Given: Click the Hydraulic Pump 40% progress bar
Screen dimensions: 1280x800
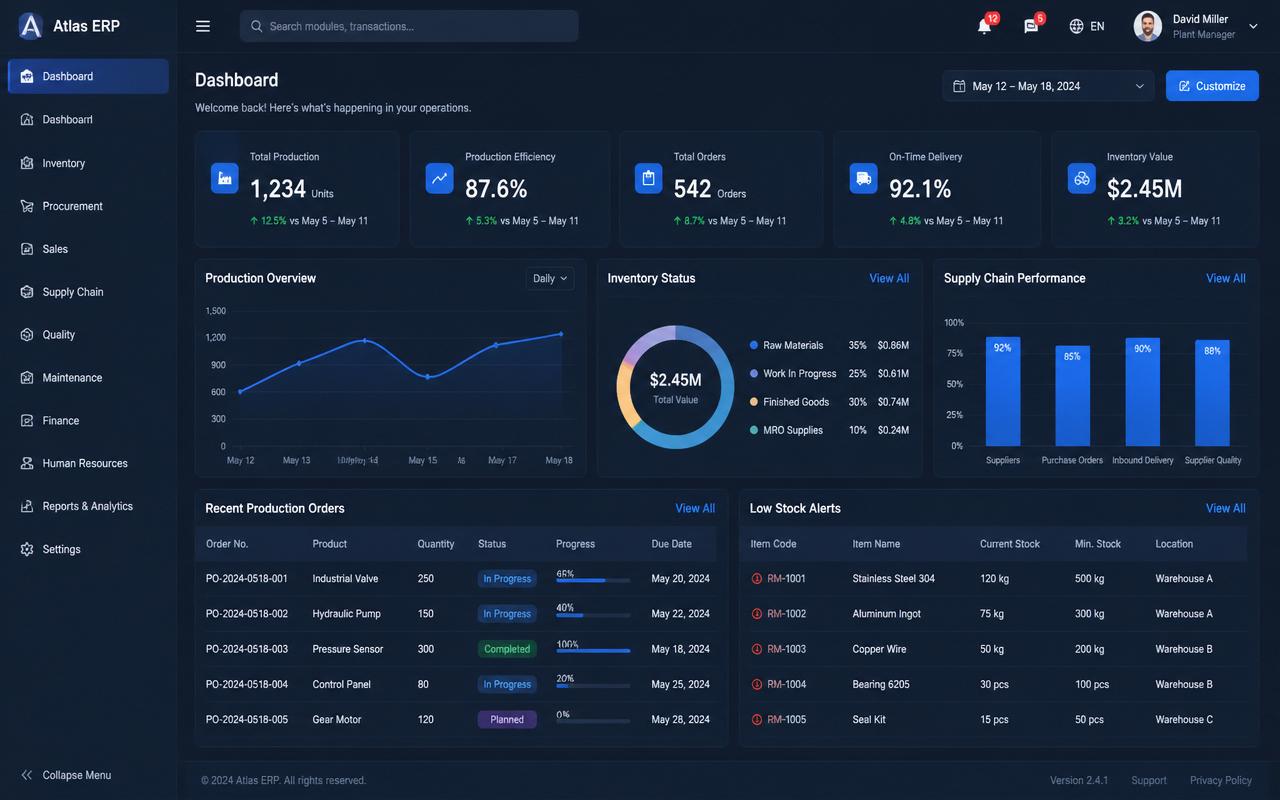Looking at the screenshot, I should 593,615.
